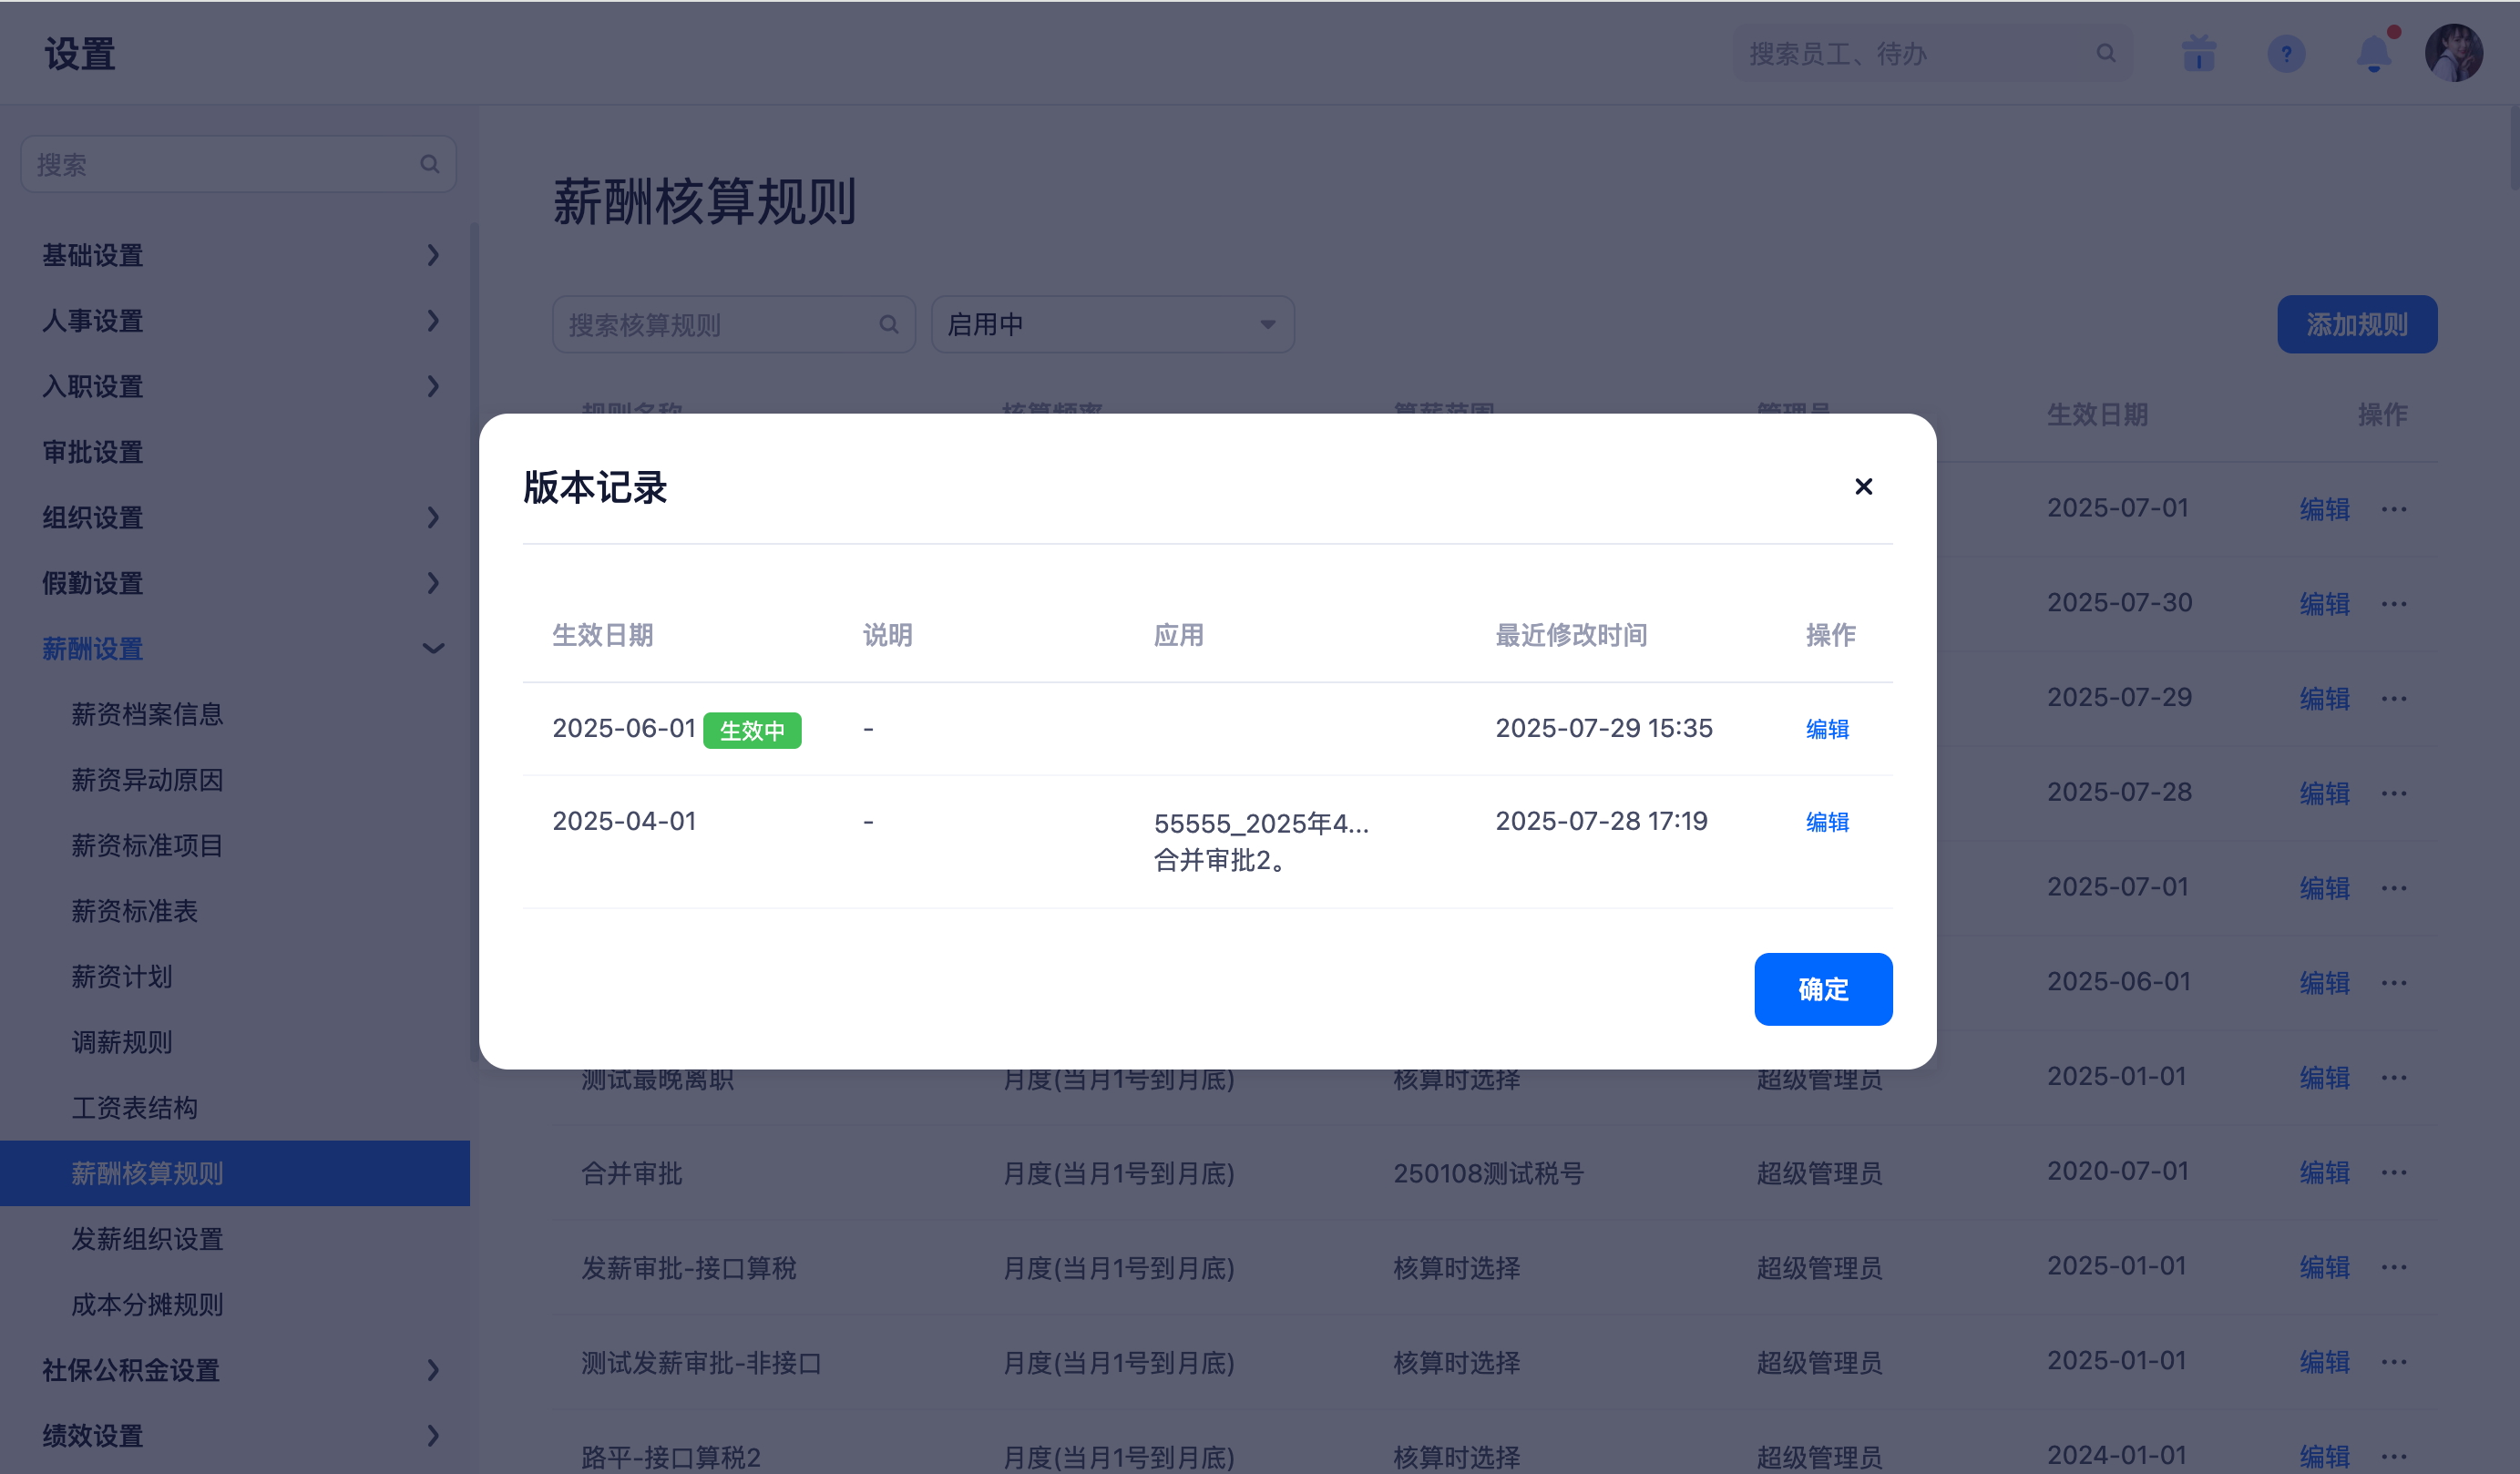Edit the 2025-04-01 version record
The height and width of the screenshot is (1474, 2520).
(x=1827, y=822)
